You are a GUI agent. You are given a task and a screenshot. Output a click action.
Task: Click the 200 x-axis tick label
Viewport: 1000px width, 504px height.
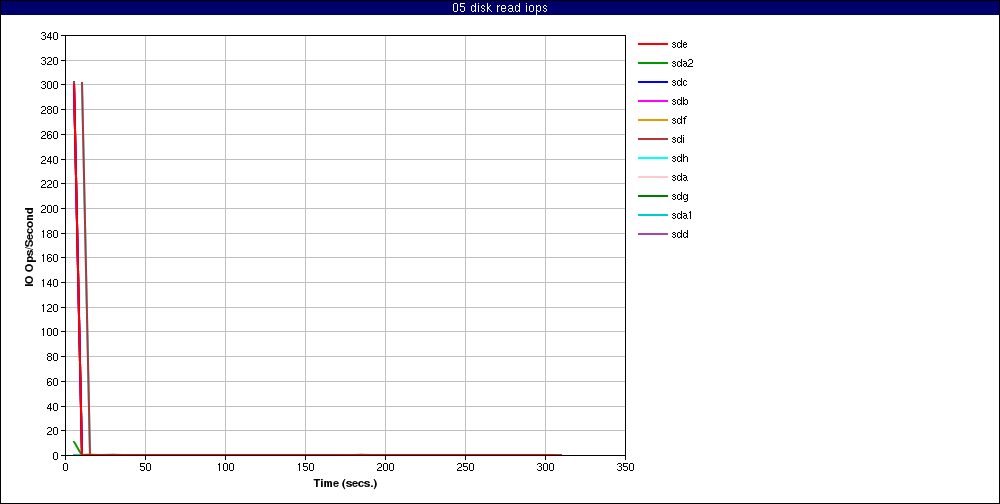coord(385,468)
